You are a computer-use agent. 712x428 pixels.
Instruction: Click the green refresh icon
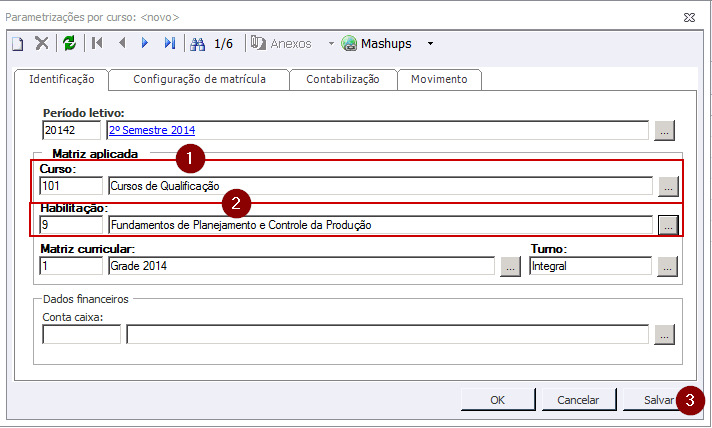click(69, 43)
